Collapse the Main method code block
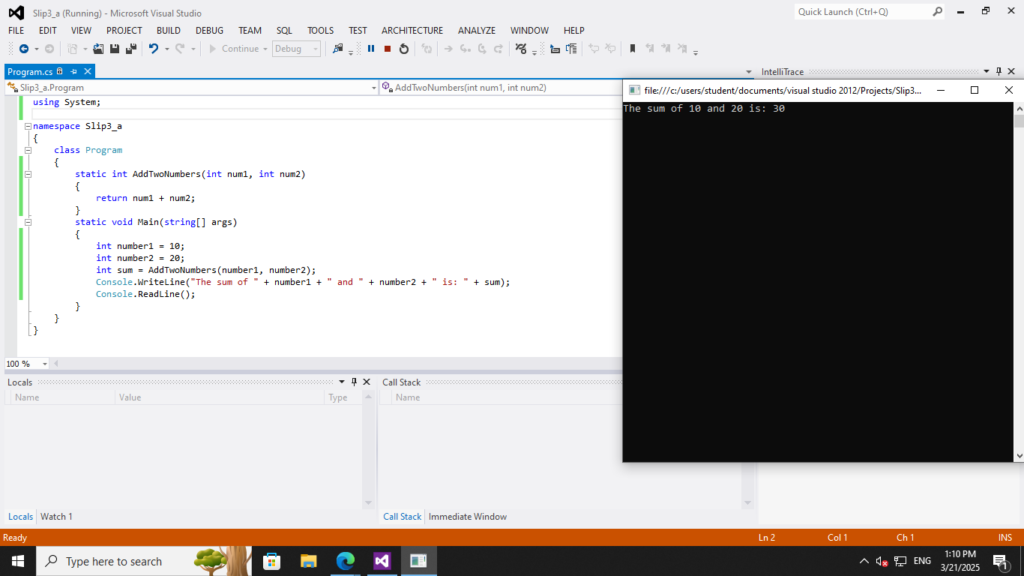Viewport: 1024px width, 576px height. [x=28, y=222]
